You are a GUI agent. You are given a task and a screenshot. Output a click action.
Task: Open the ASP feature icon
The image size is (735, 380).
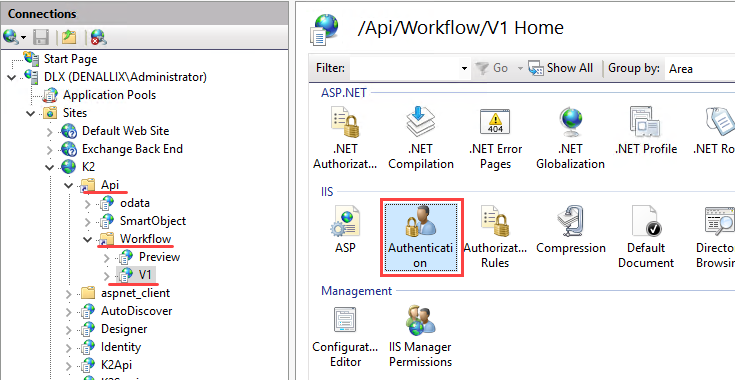click(x=345, y=230)
